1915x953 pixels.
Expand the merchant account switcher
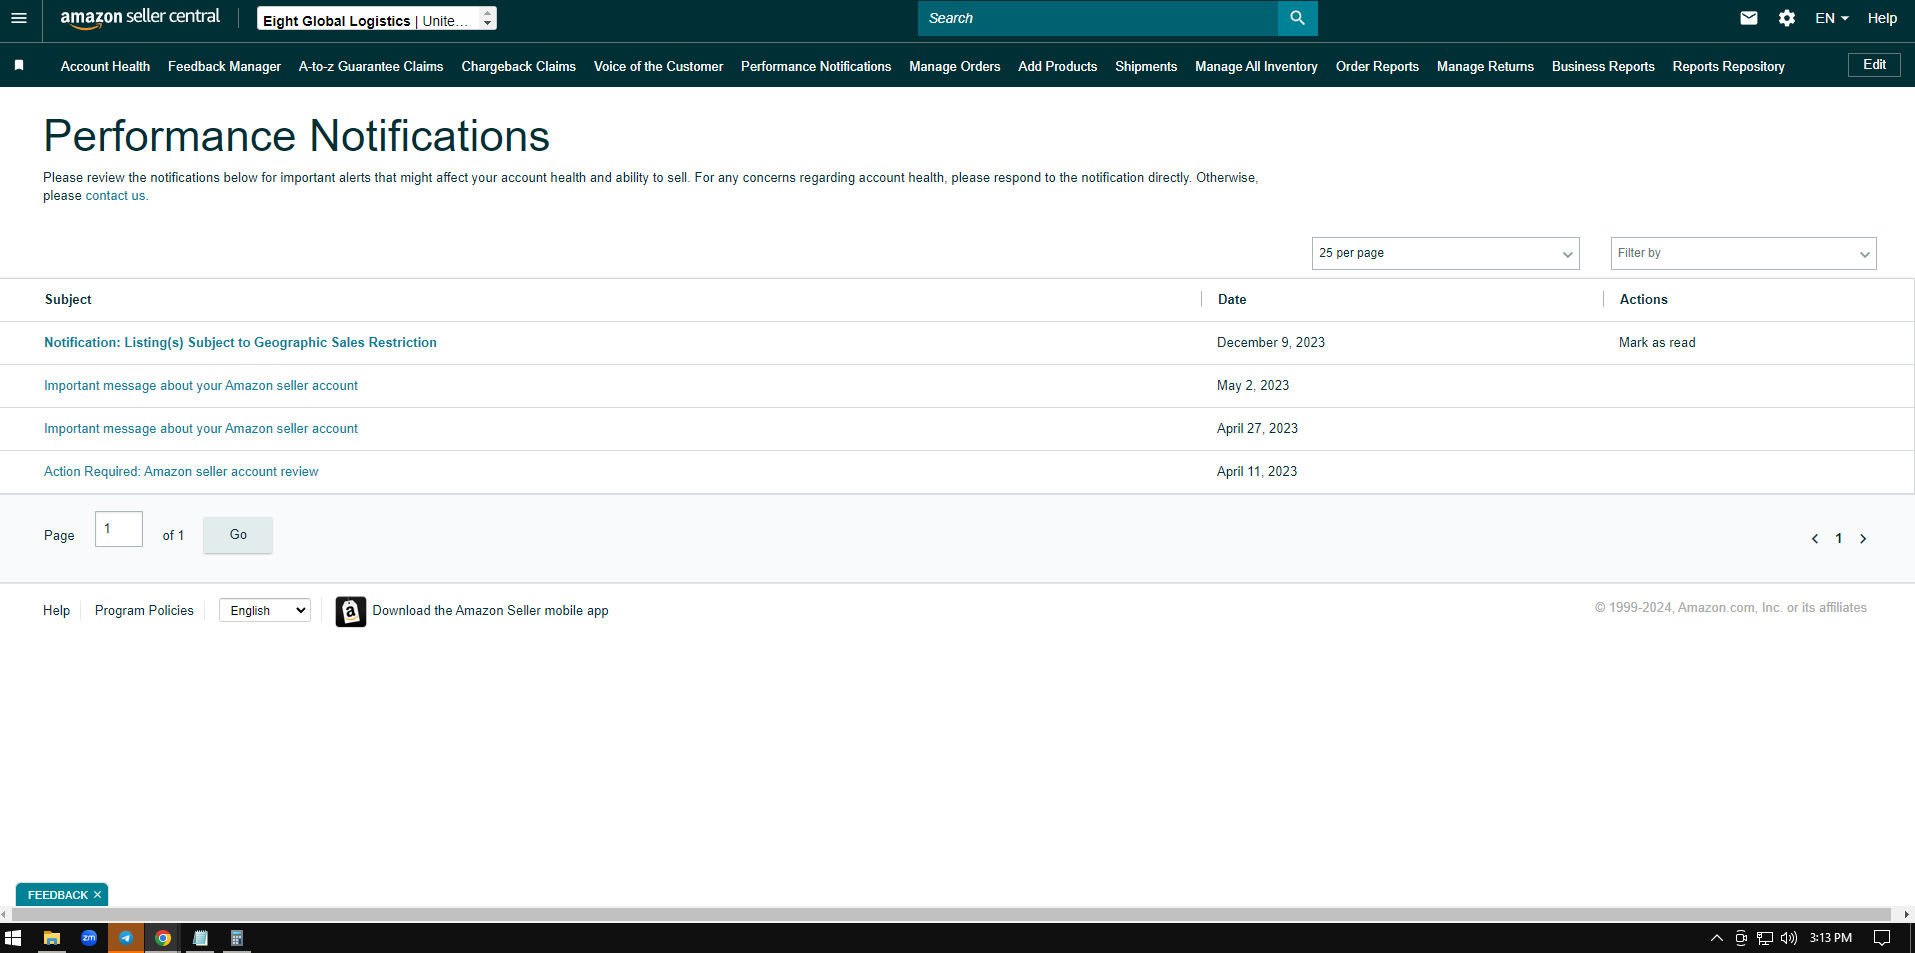click(x=377, y=19)
